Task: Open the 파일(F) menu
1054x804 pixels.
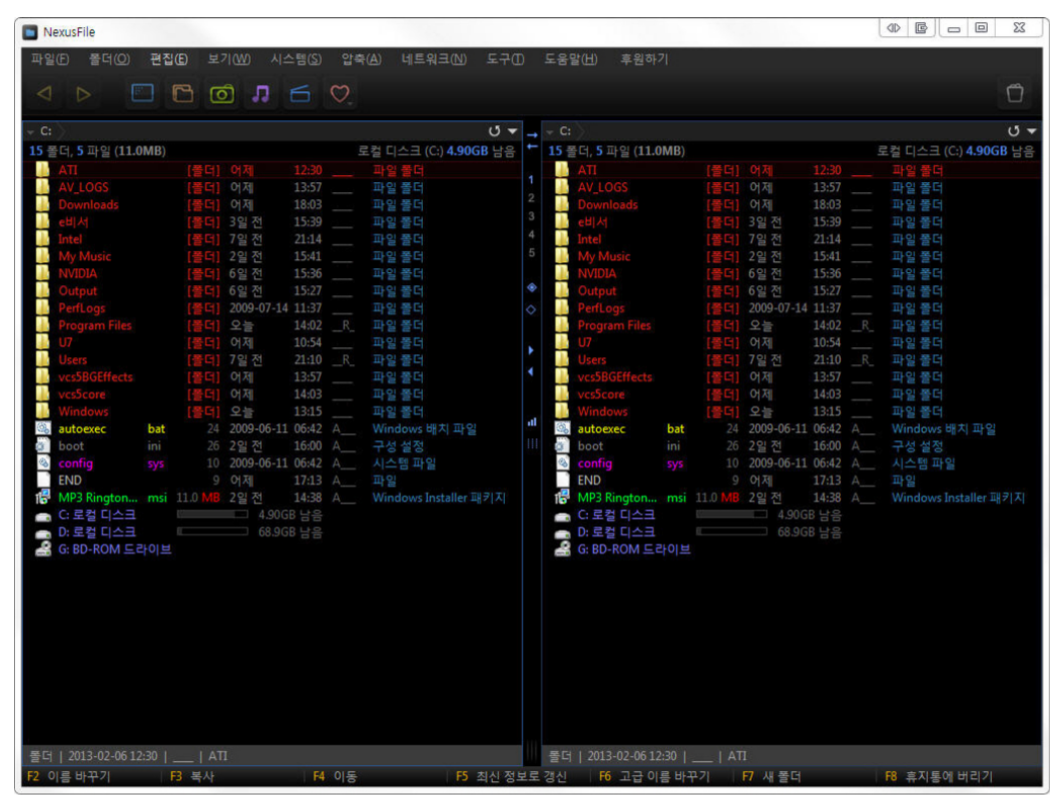Action: pos(50,59)
